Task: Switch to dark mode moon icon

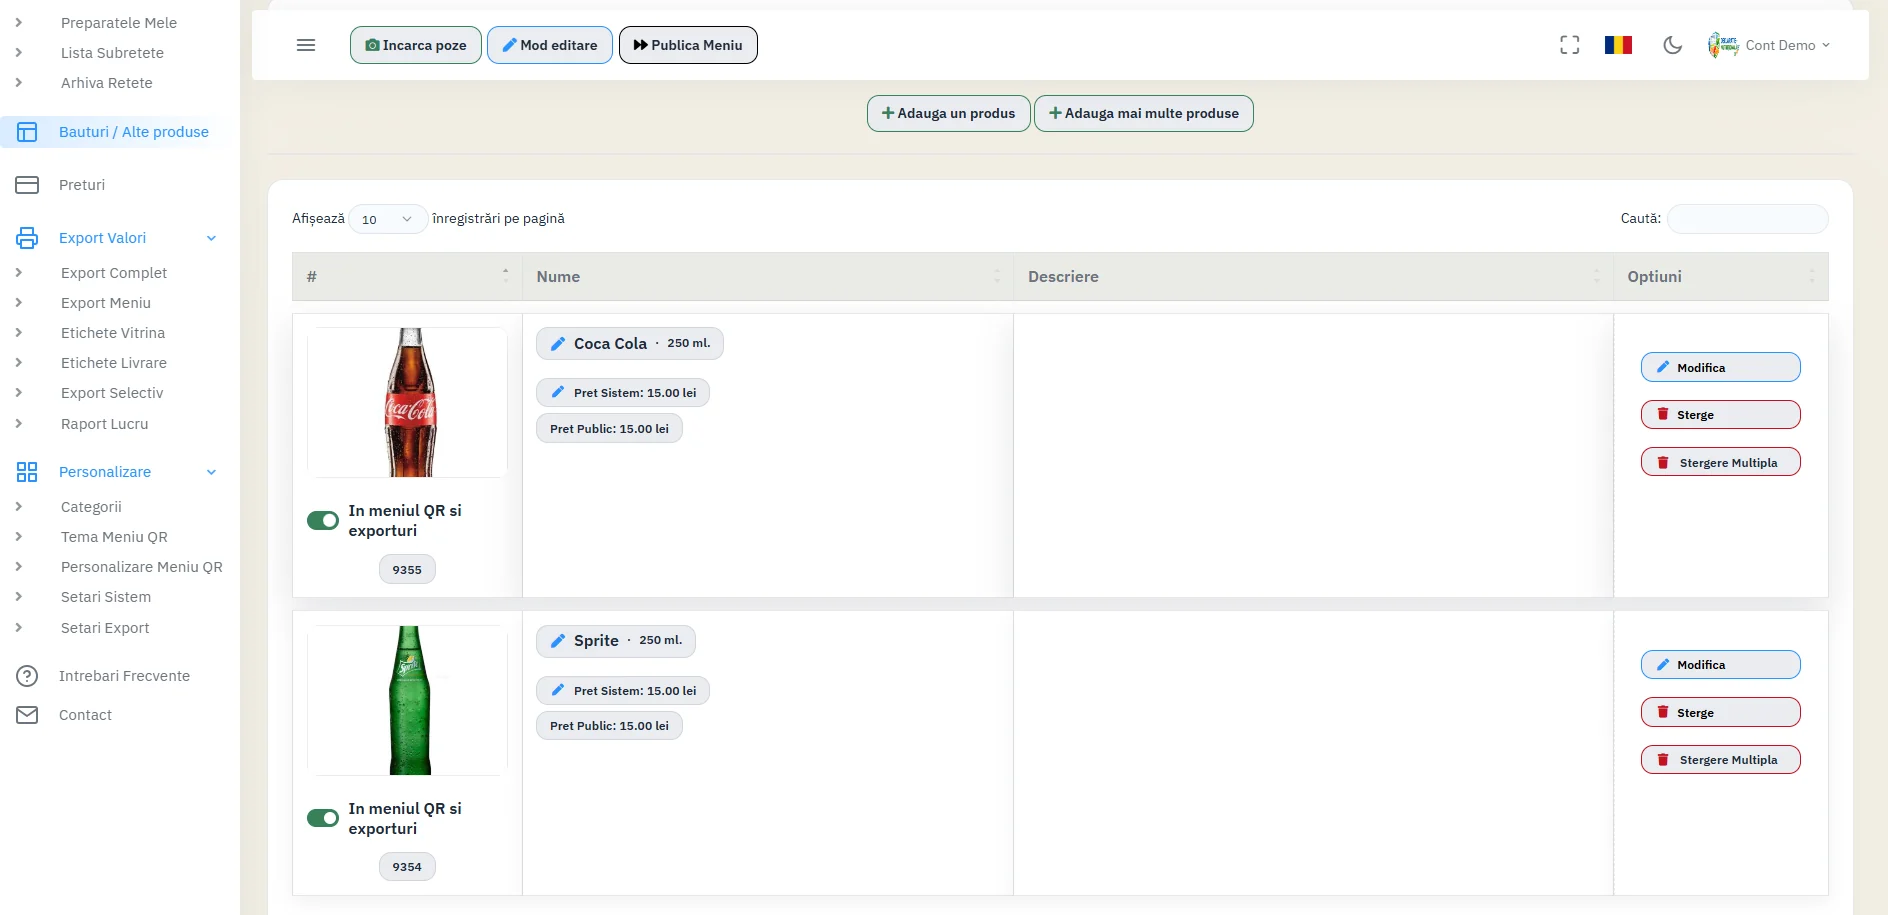Action: click(1672, 45)
